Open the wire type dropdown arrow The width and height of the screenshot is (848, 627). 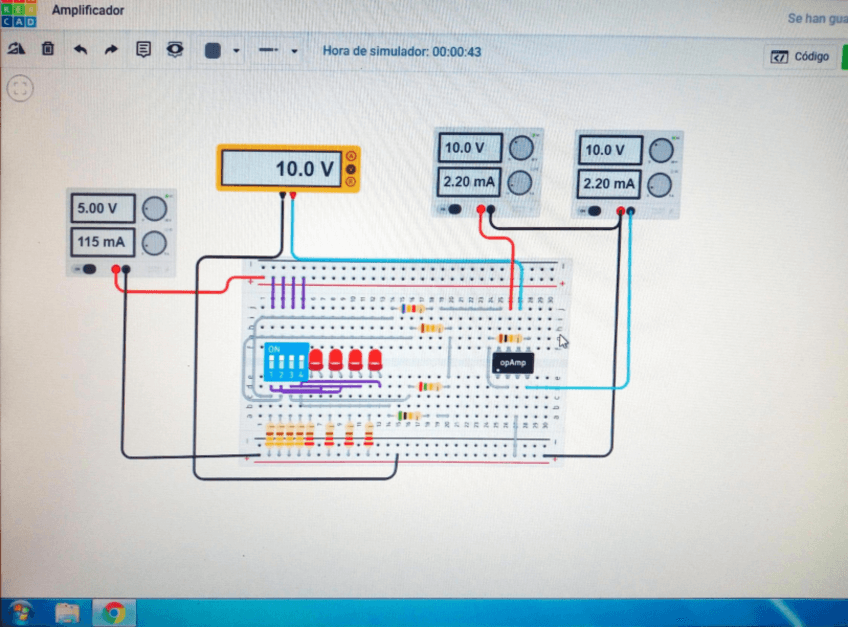pyautogui.click(x=294, y=50)
